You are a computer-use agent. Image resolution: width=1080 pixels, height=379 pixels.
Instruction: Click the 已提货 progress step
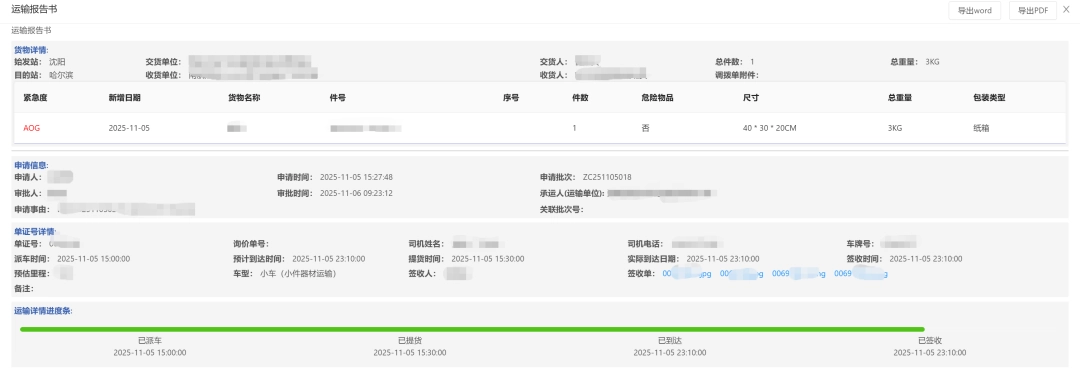pyautogui.click(x=410, y=341)
